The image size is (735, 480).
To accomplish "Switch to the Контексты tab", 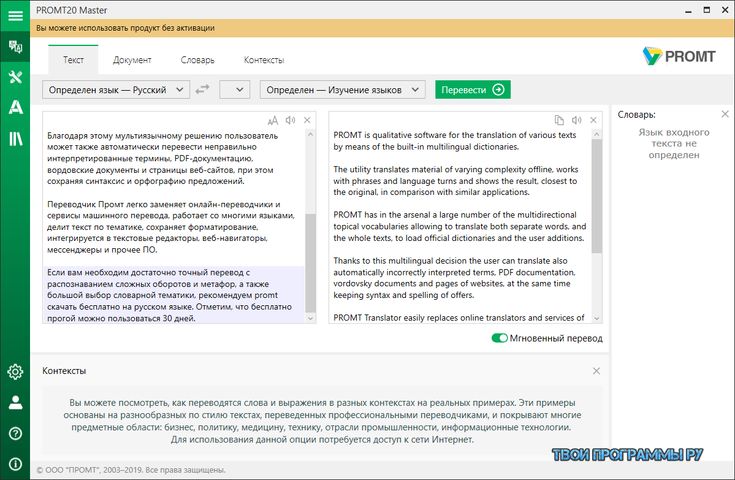I will click(264, 60).
